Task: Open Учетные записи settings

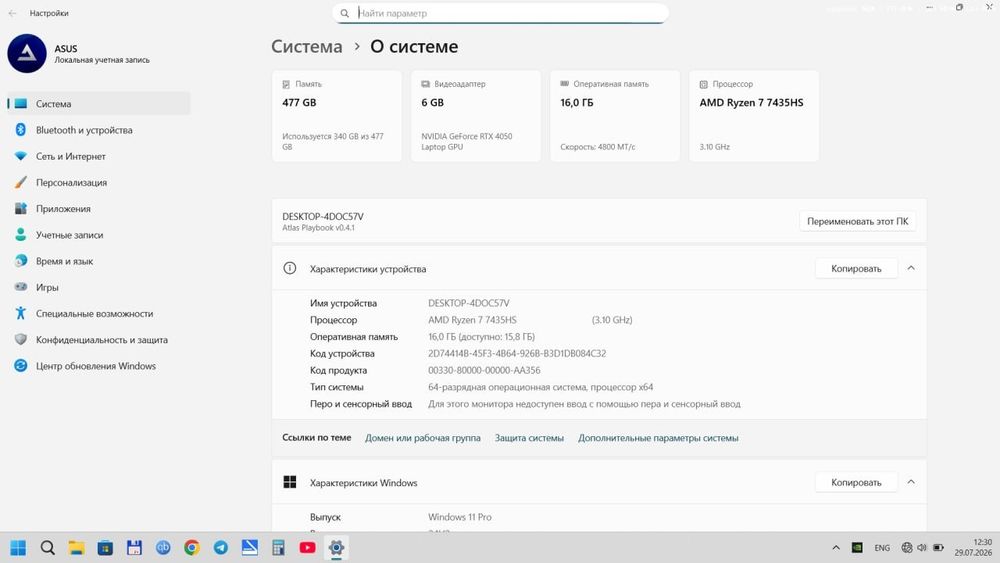Action: click(99, 235)
